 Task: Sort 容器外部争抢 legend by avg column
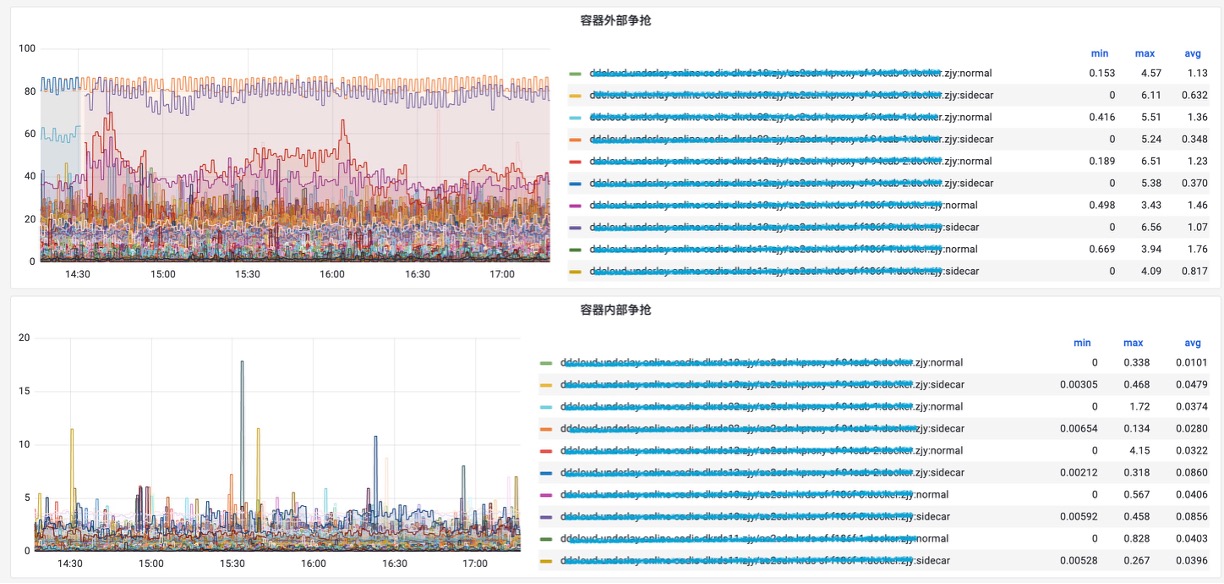tap(1192, 53)
